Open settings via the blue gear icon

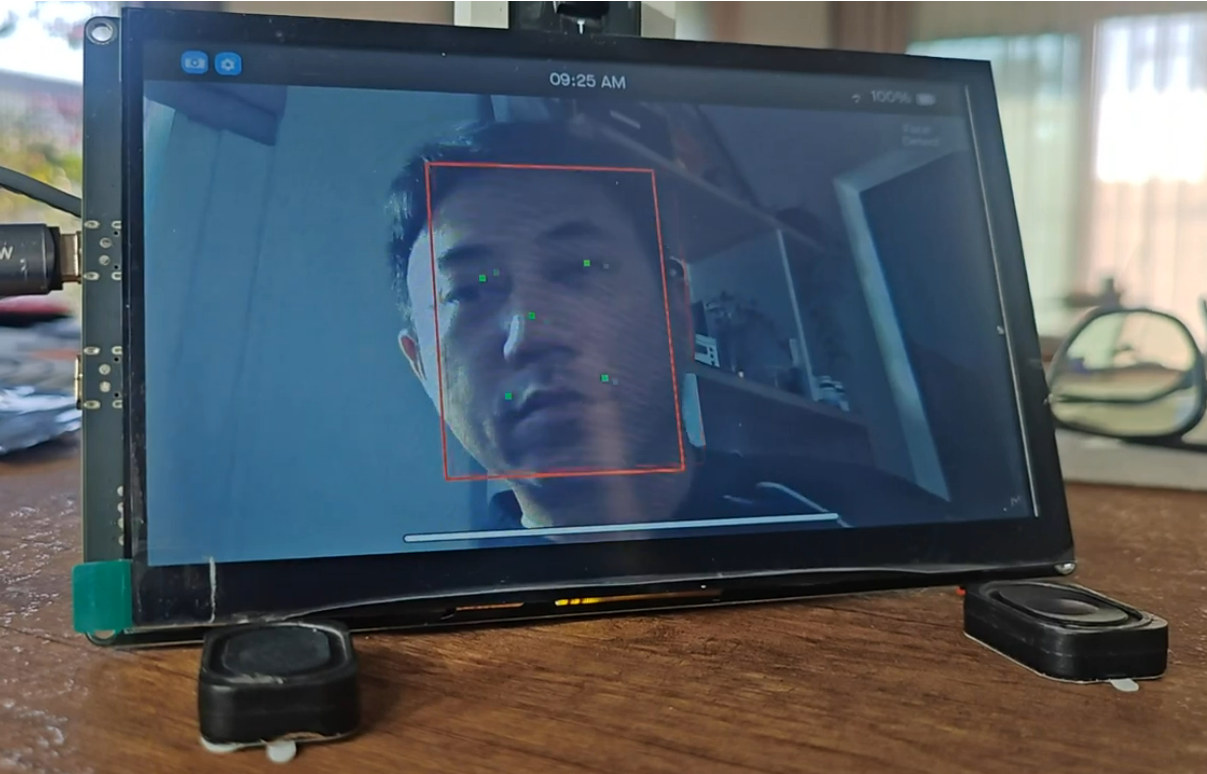(228, 64)
